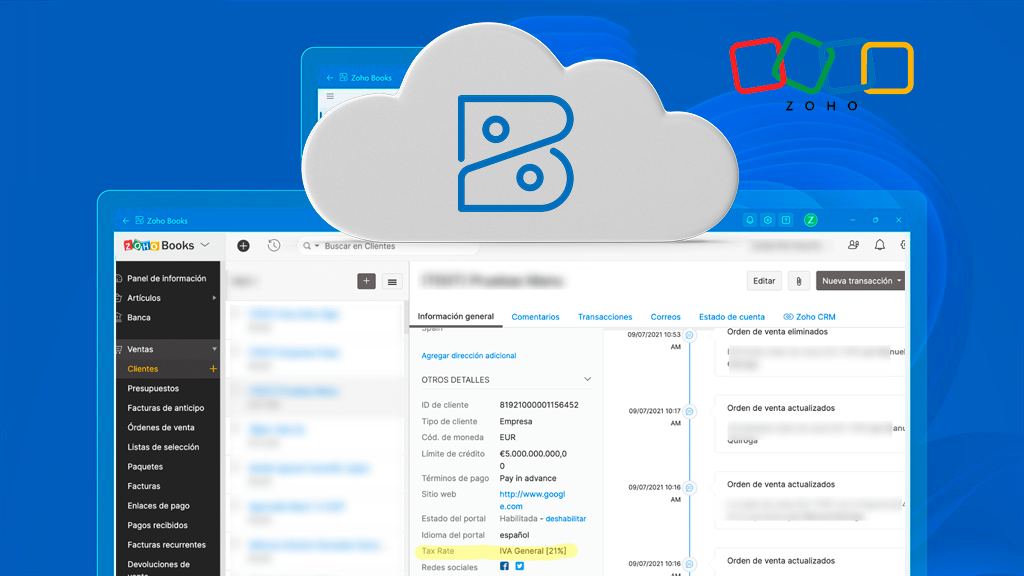Viewport: 1024px width, 576px height.
Task: Click the yellow plus next to Clientes
Action: pos(212,369)
